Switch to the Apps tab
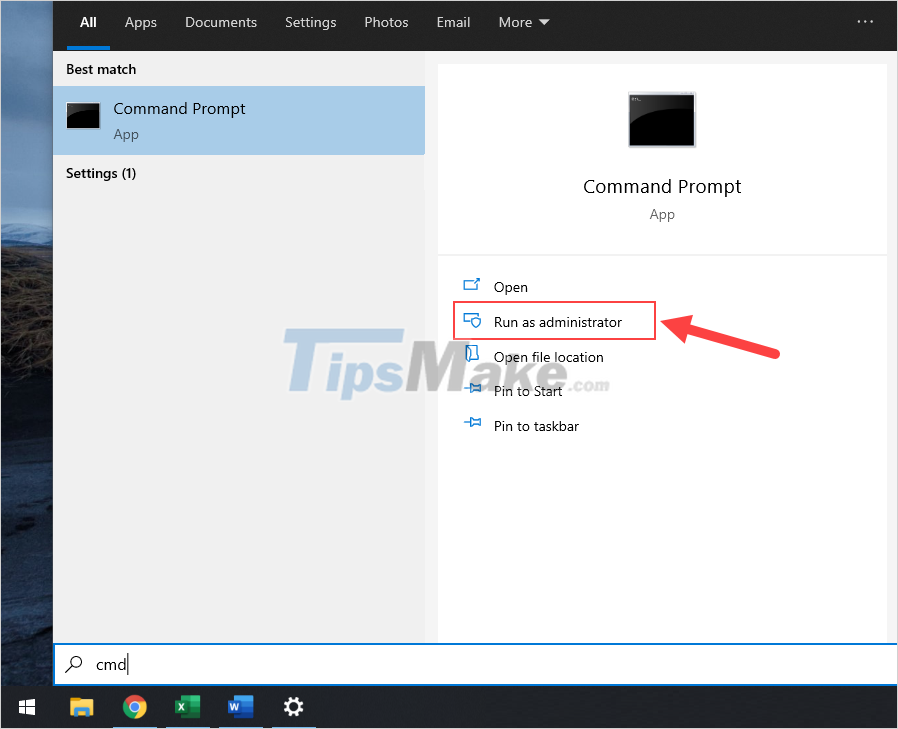 [140, 22]
